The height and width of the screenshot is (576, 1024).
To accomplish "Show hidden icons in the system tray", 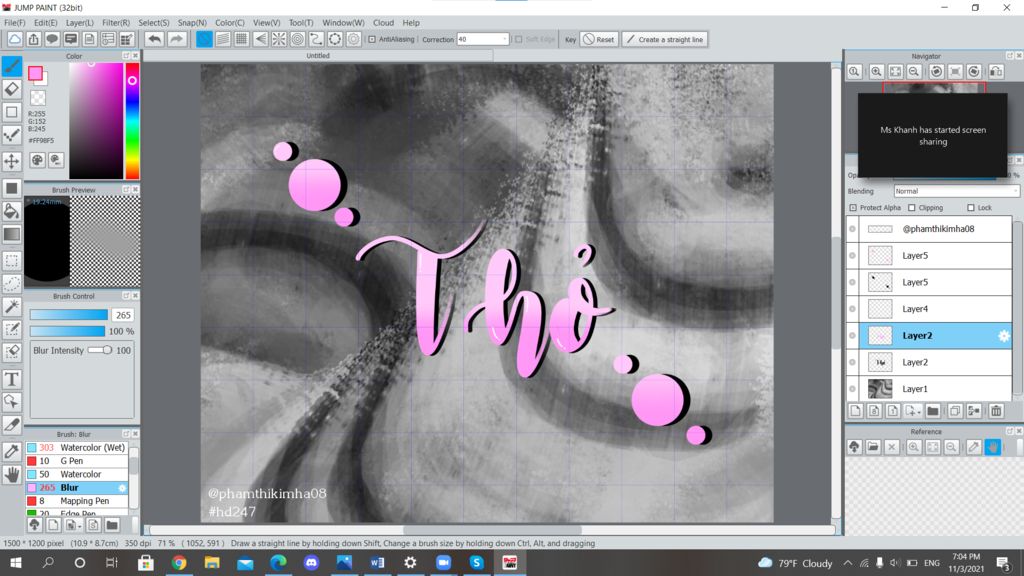I will coord(848,562).
